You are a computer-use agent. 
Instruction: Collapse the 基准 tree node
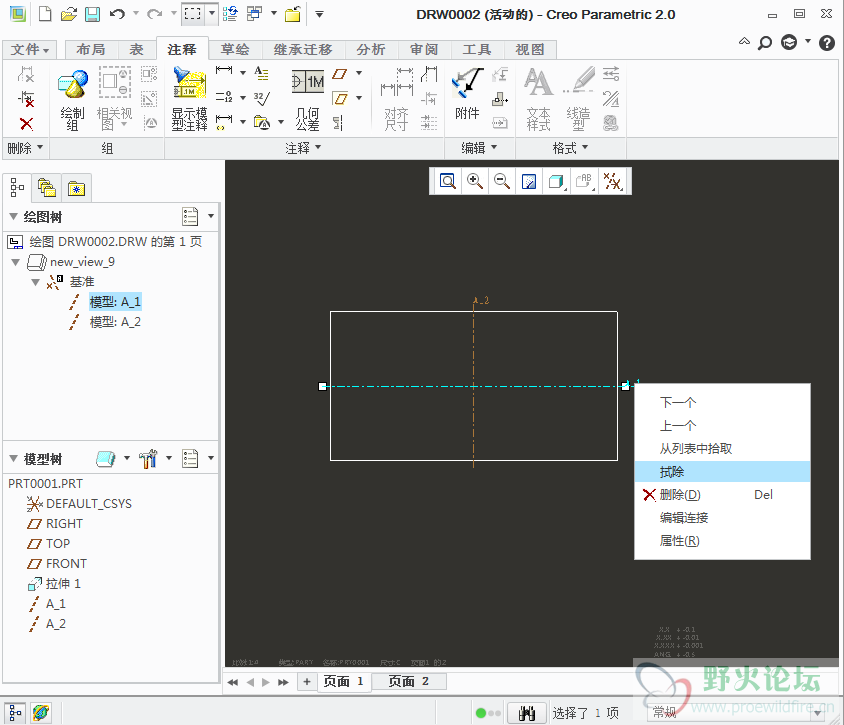point(36,282)
